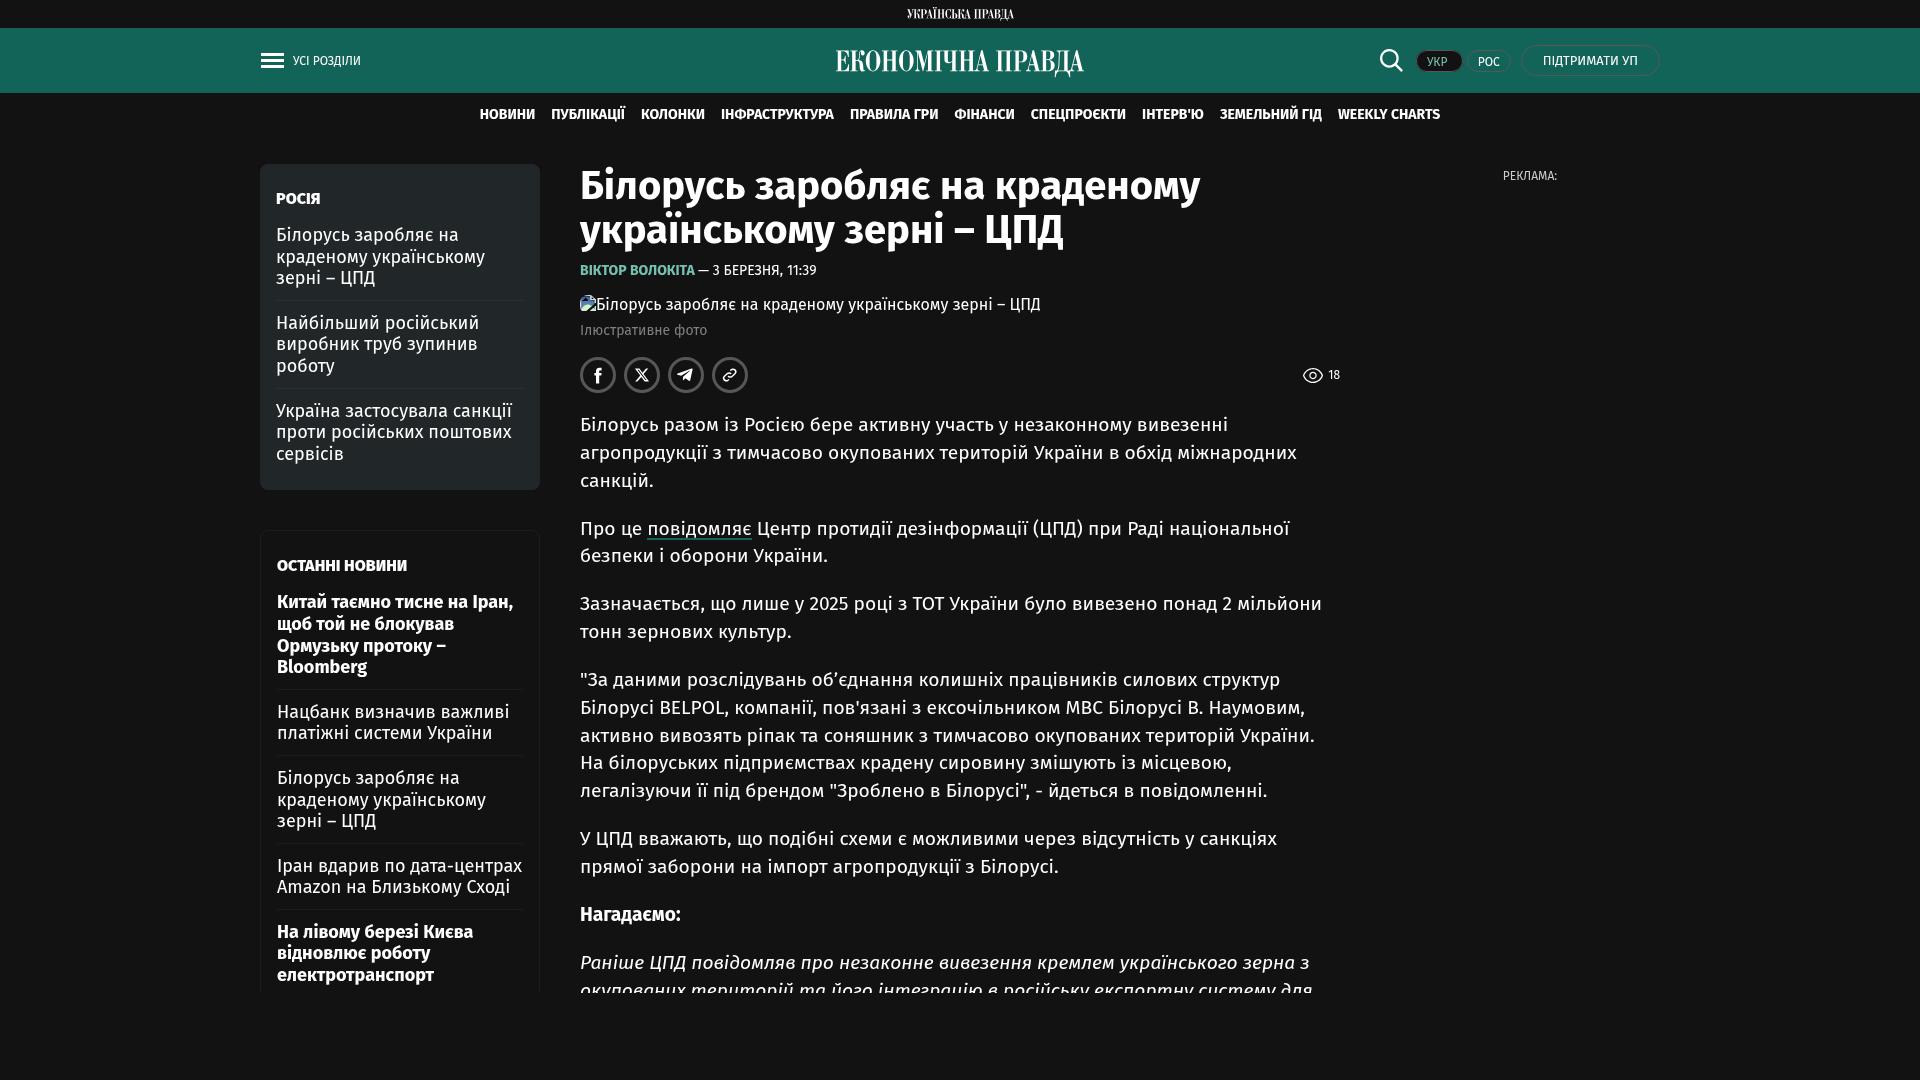Share article on X (Twitter)

(x=642, y=375)
